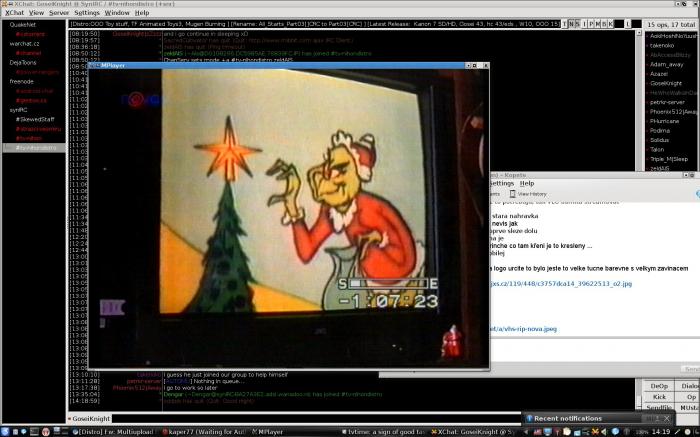
Task: Select user Adam_away in the user list
Action: click(666, 64)
